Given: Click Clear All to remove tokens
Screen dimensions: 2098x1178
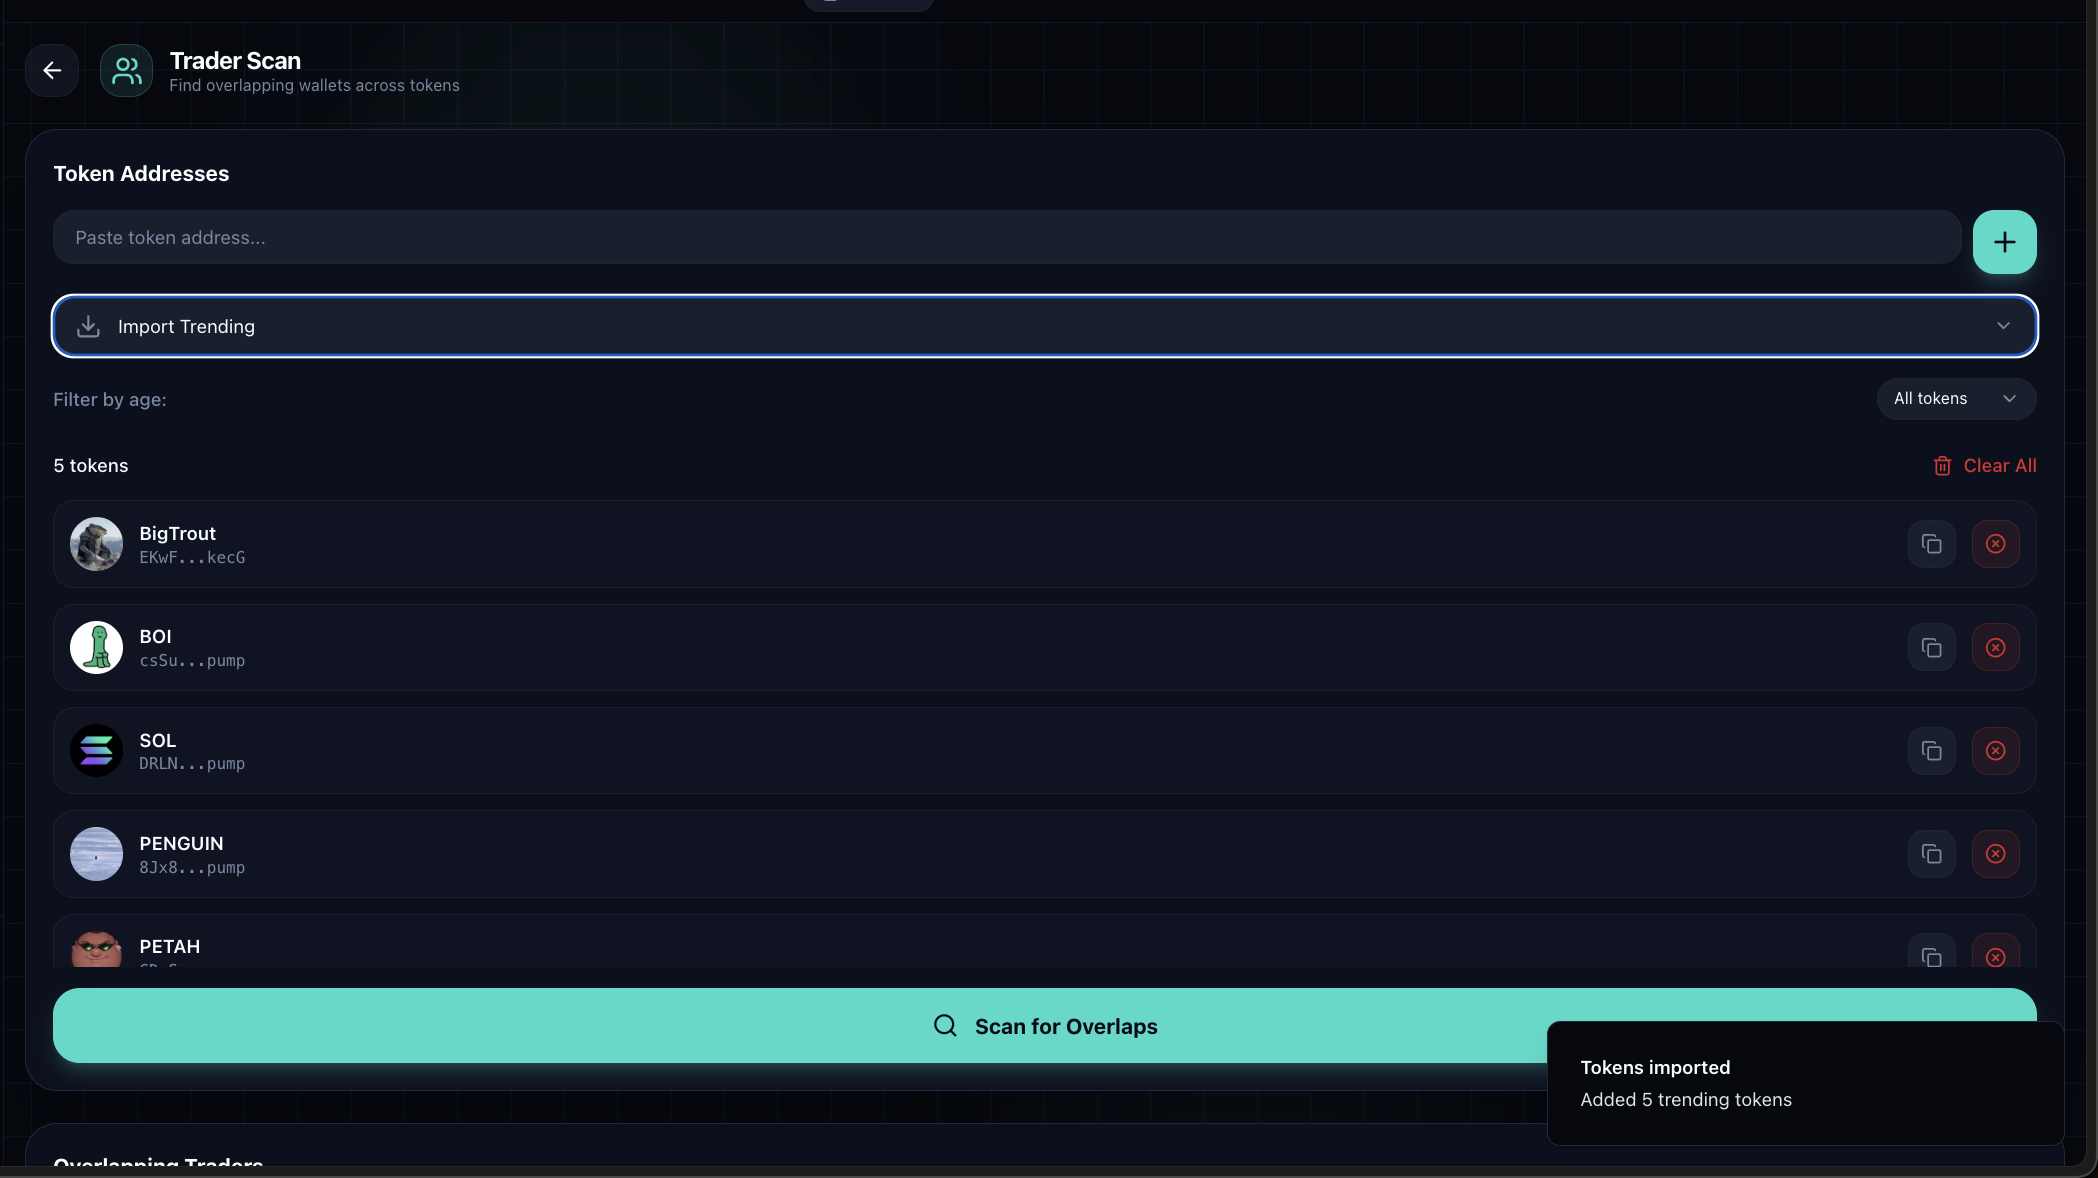Looking at the screenshot, I should [x=1998, y=466].
